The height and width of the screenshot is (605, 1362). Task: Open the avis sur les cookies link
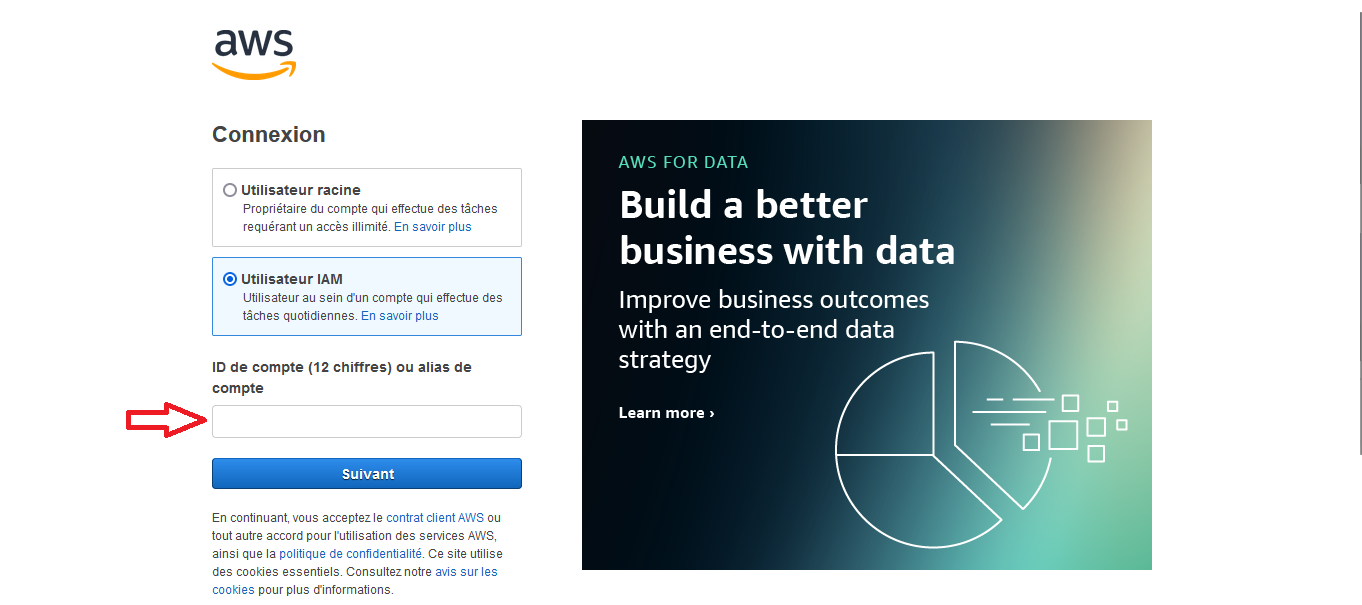click(x=466, y=572)
